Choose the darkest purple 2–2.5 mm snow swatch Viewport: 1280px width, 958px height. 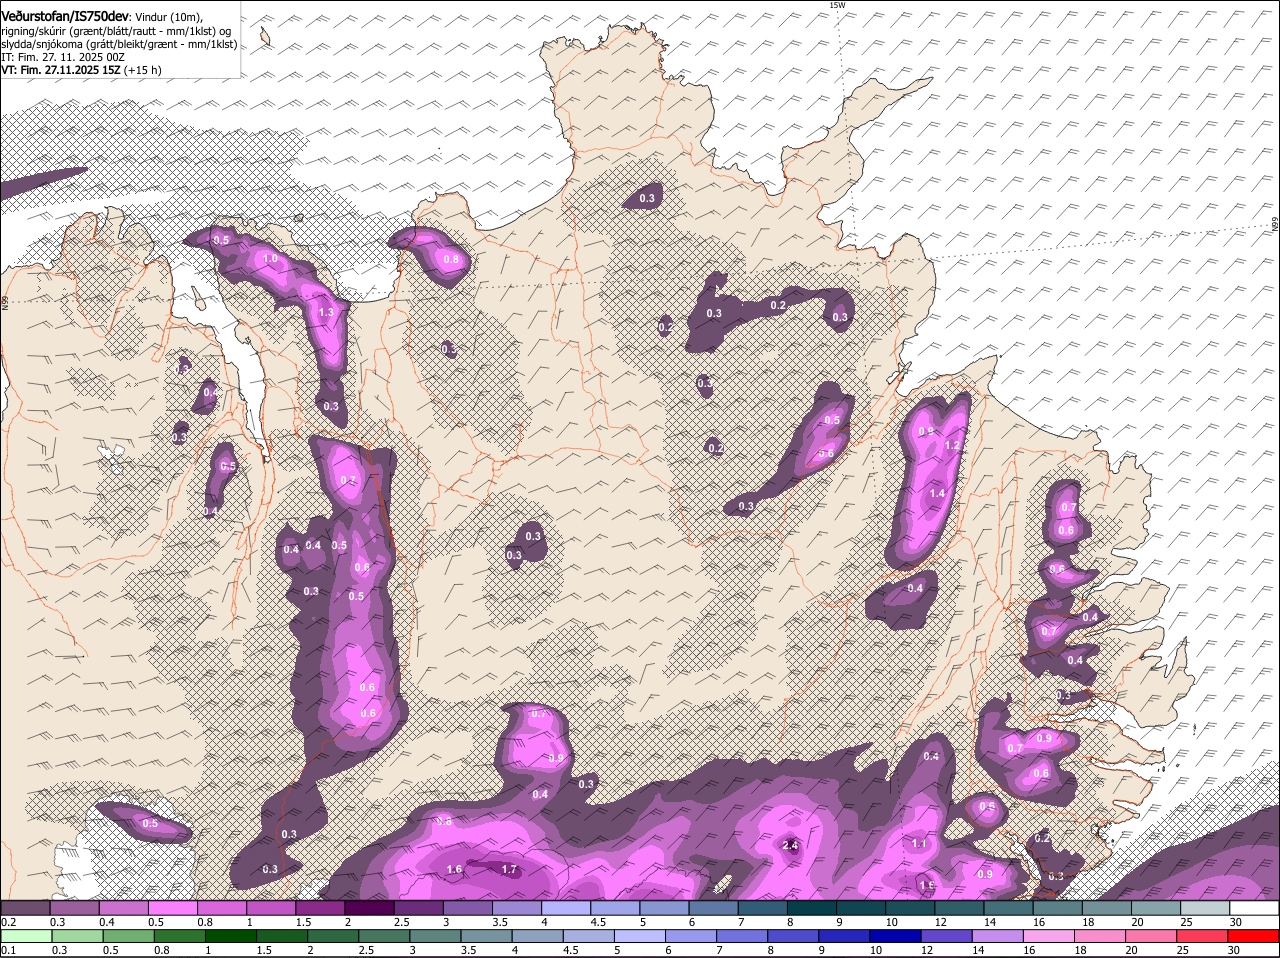coord(370,908)
